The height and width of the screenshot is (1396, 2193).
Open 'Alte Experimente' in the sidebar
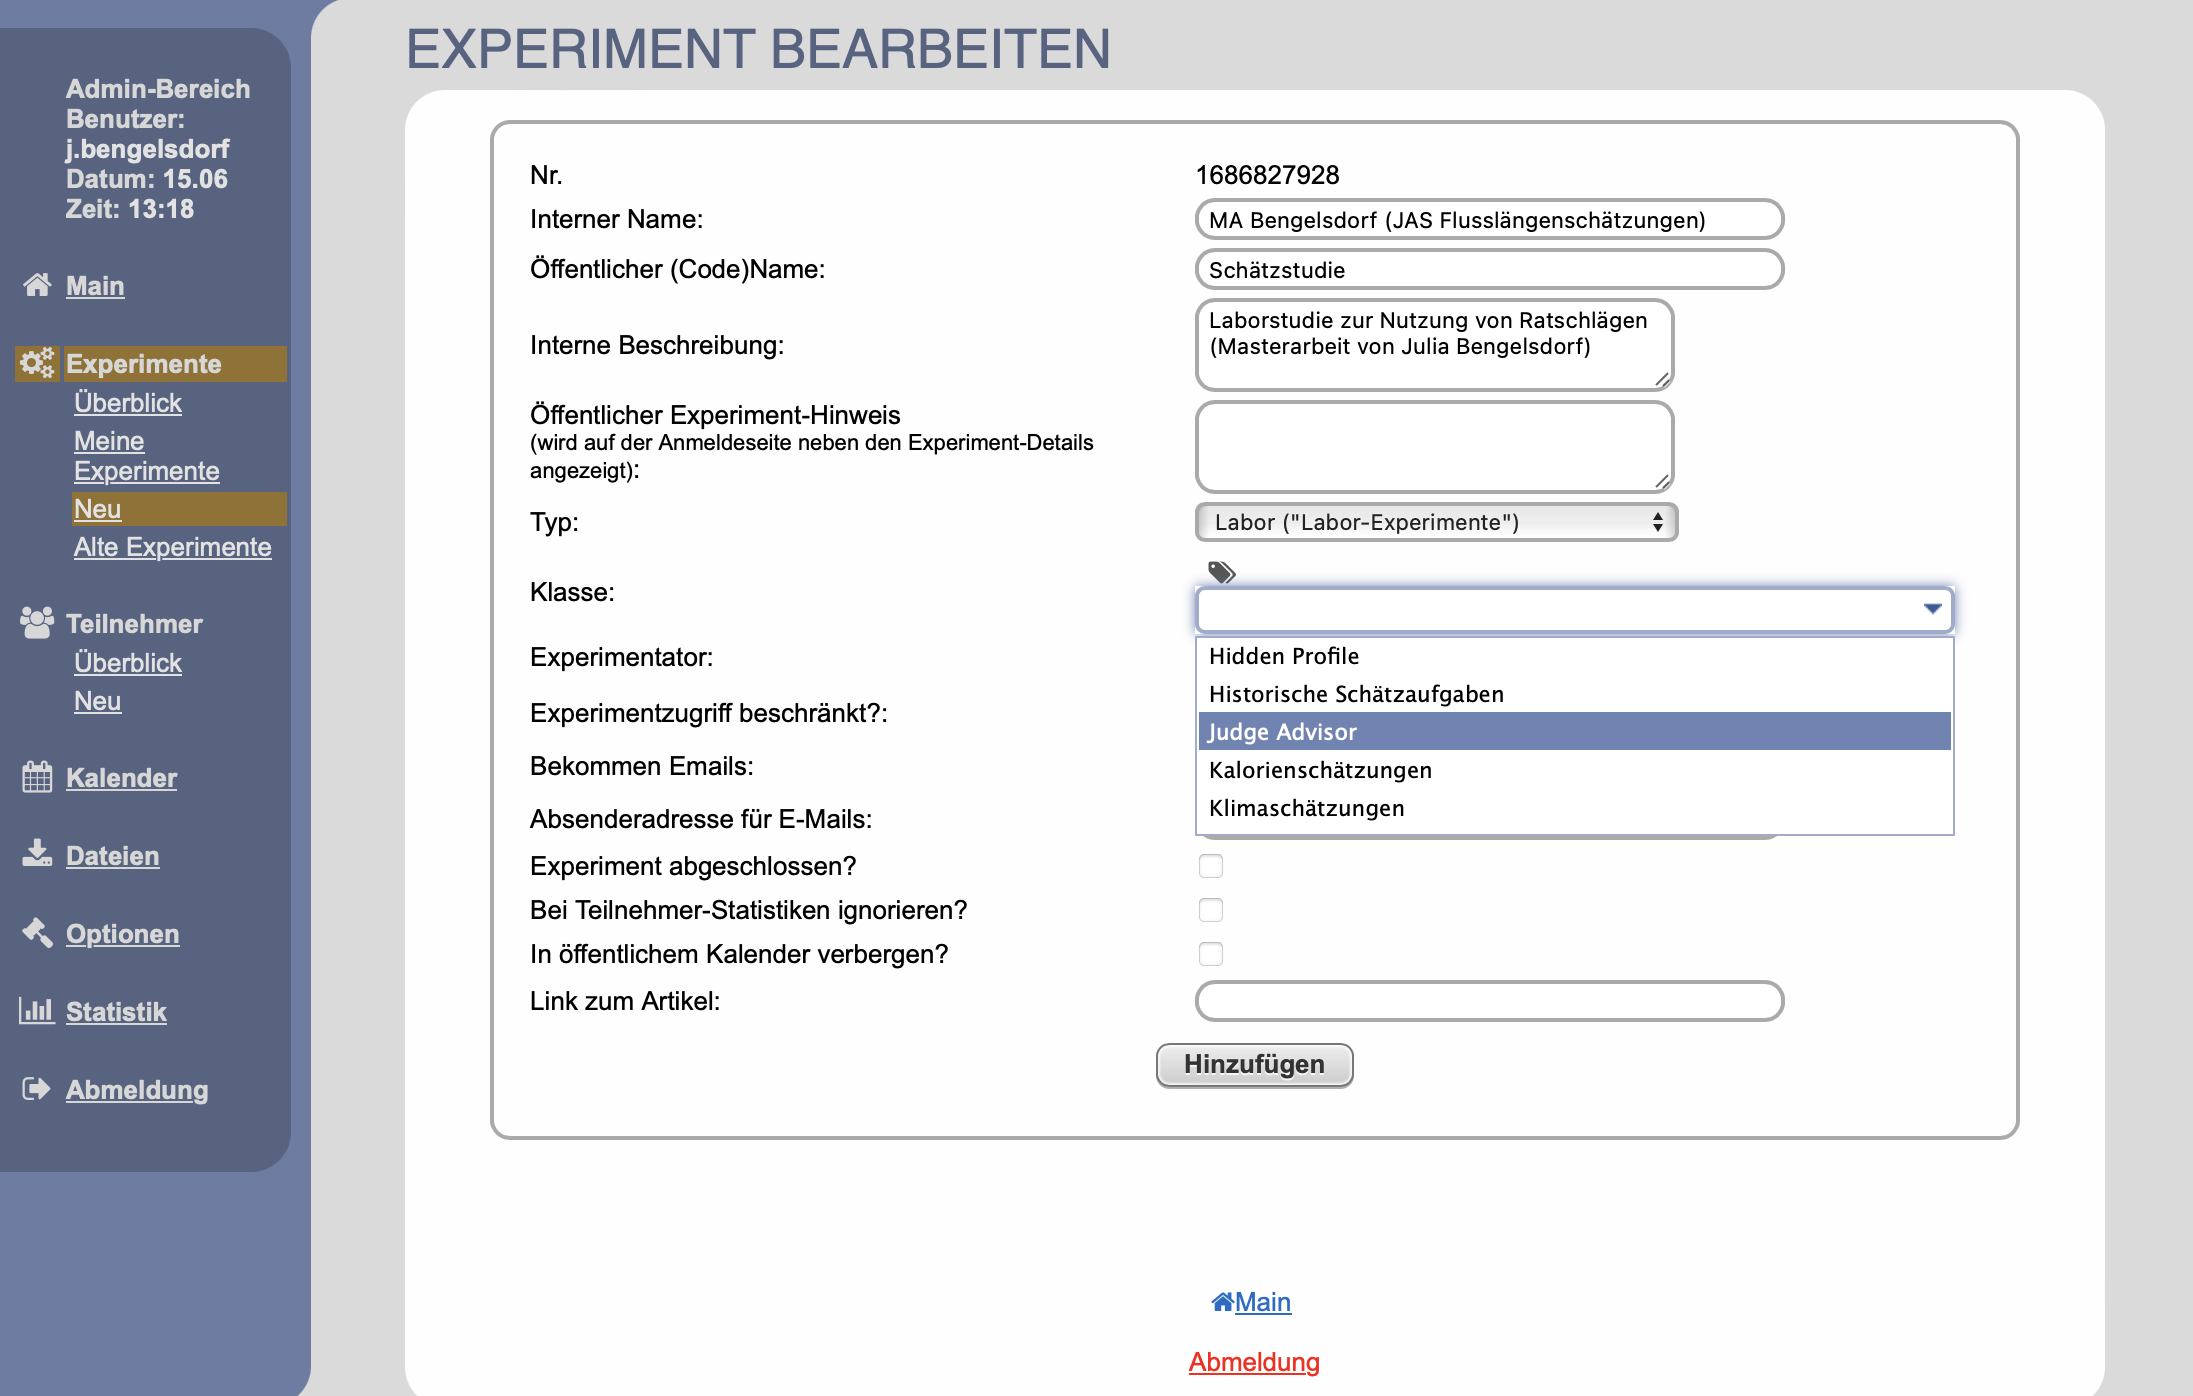(172, 547)
